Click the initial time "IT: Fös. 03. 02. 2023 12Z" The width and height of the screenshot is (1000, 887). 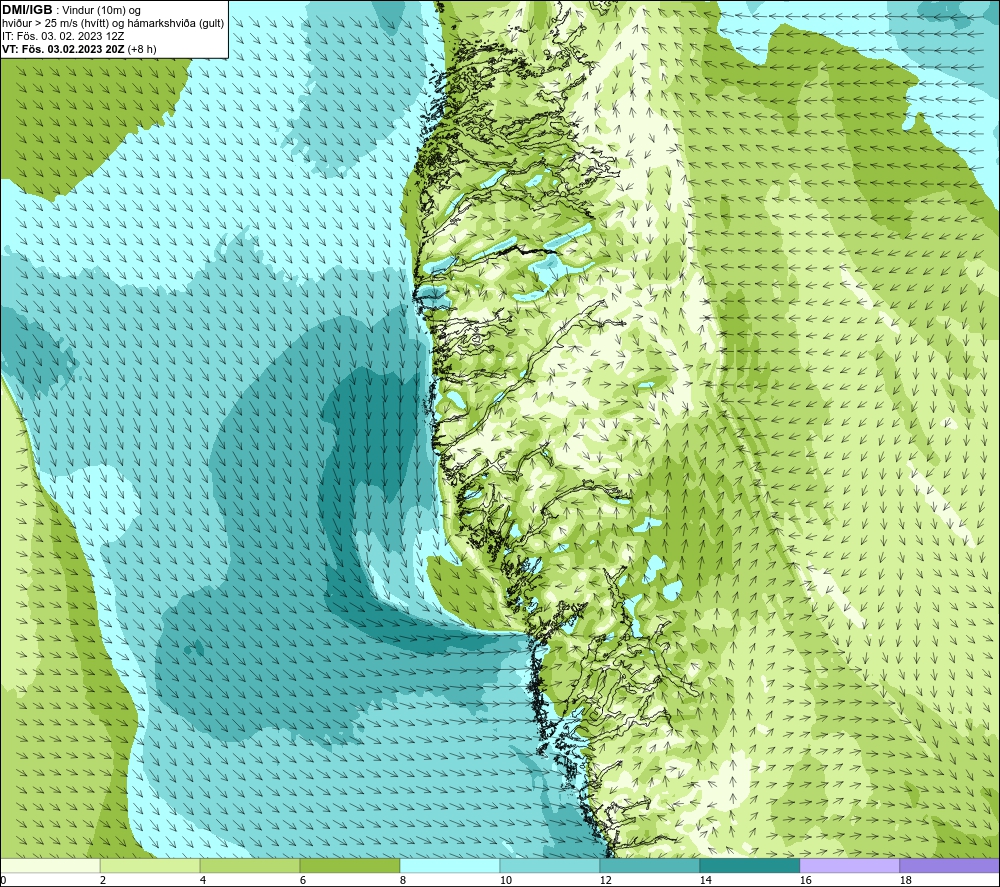[63, 36]
